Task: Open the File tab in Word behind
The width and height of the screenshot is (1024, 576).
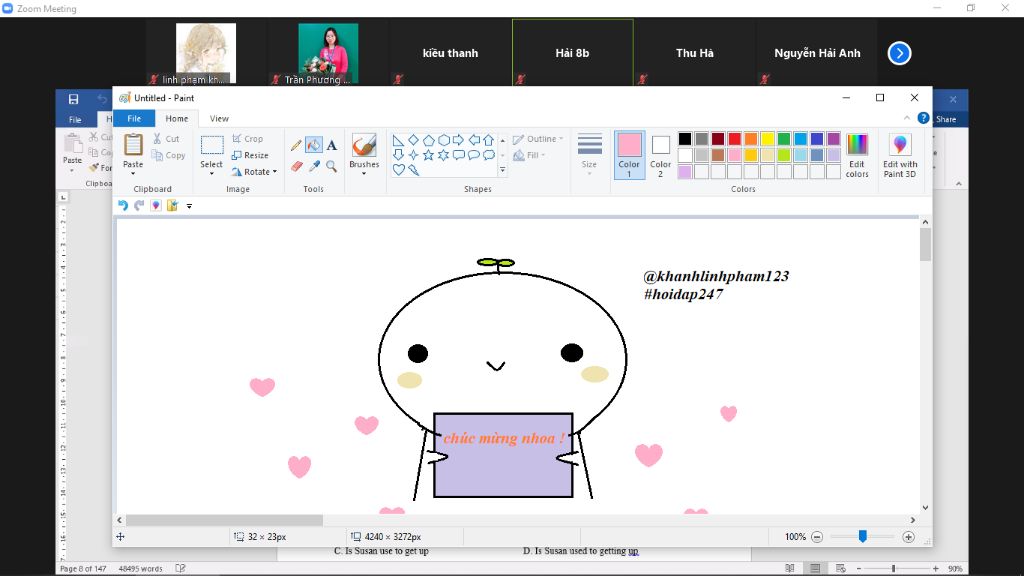Action: [x=75, y=120]
